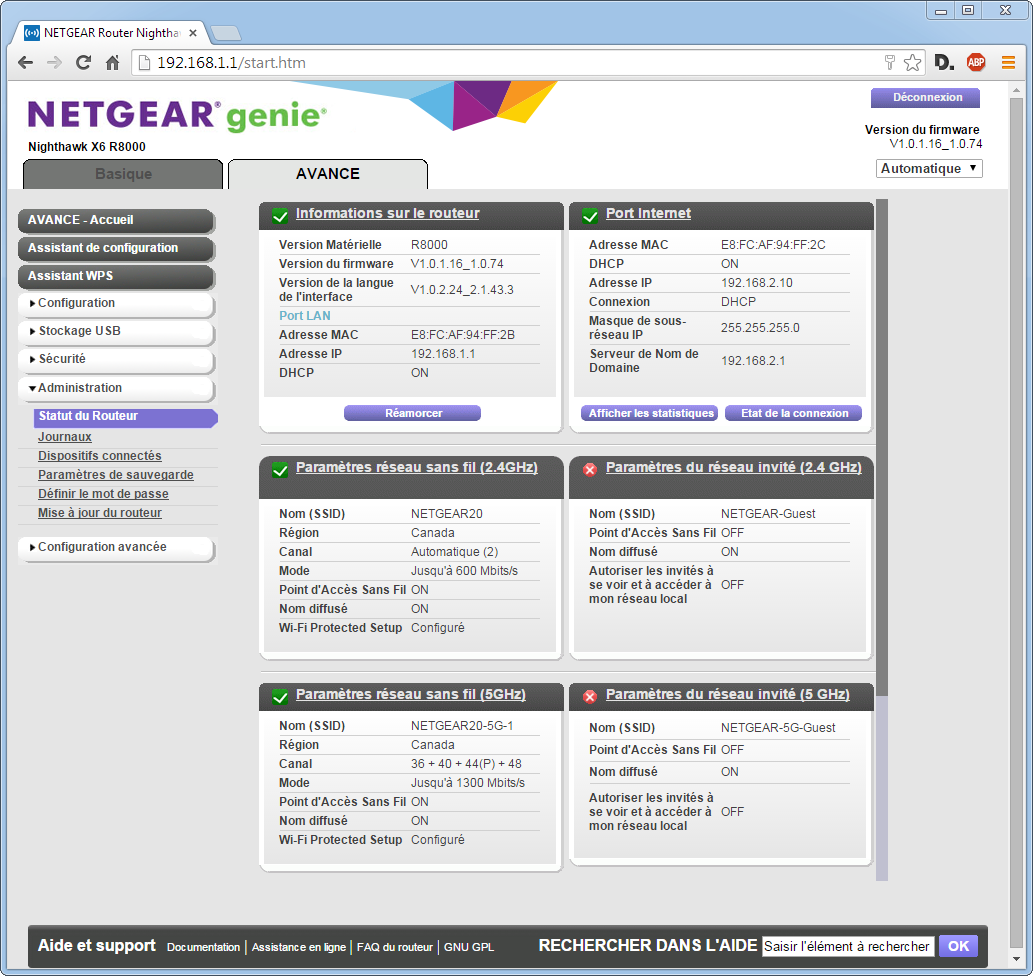Open the Dispositifs connectés link
This screenshot has height=976, width=1033.
99,456
